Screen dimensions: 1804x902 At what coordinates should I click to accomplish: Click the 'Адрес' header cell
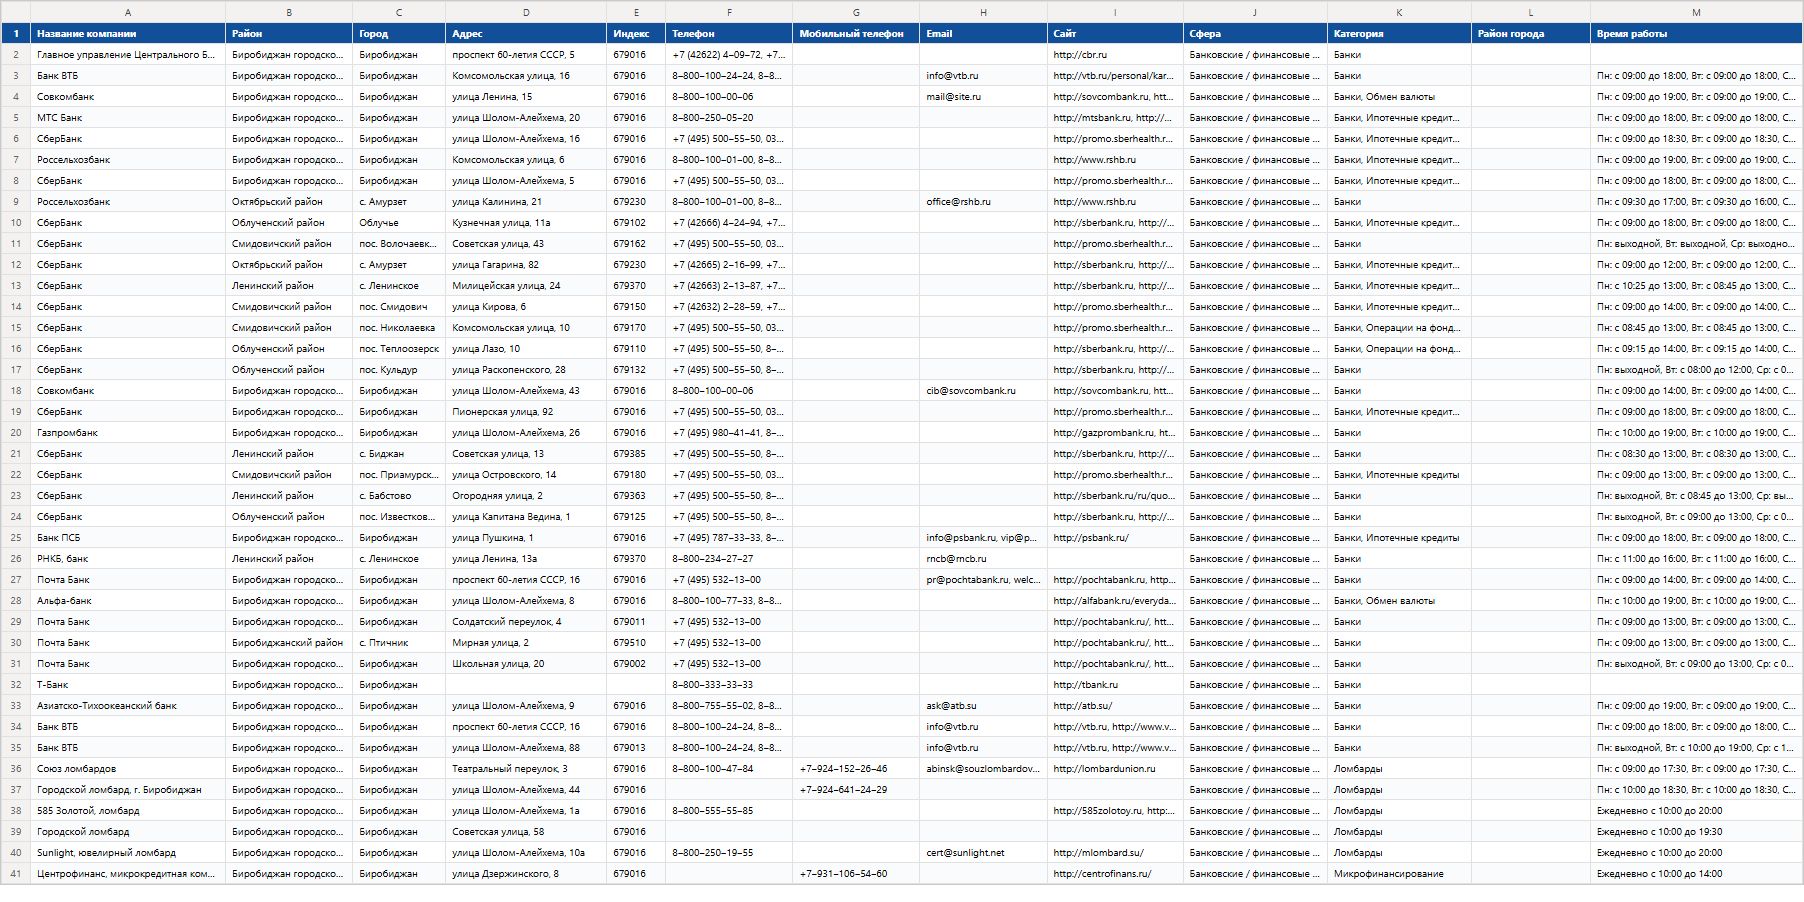[x=526, y=33]
